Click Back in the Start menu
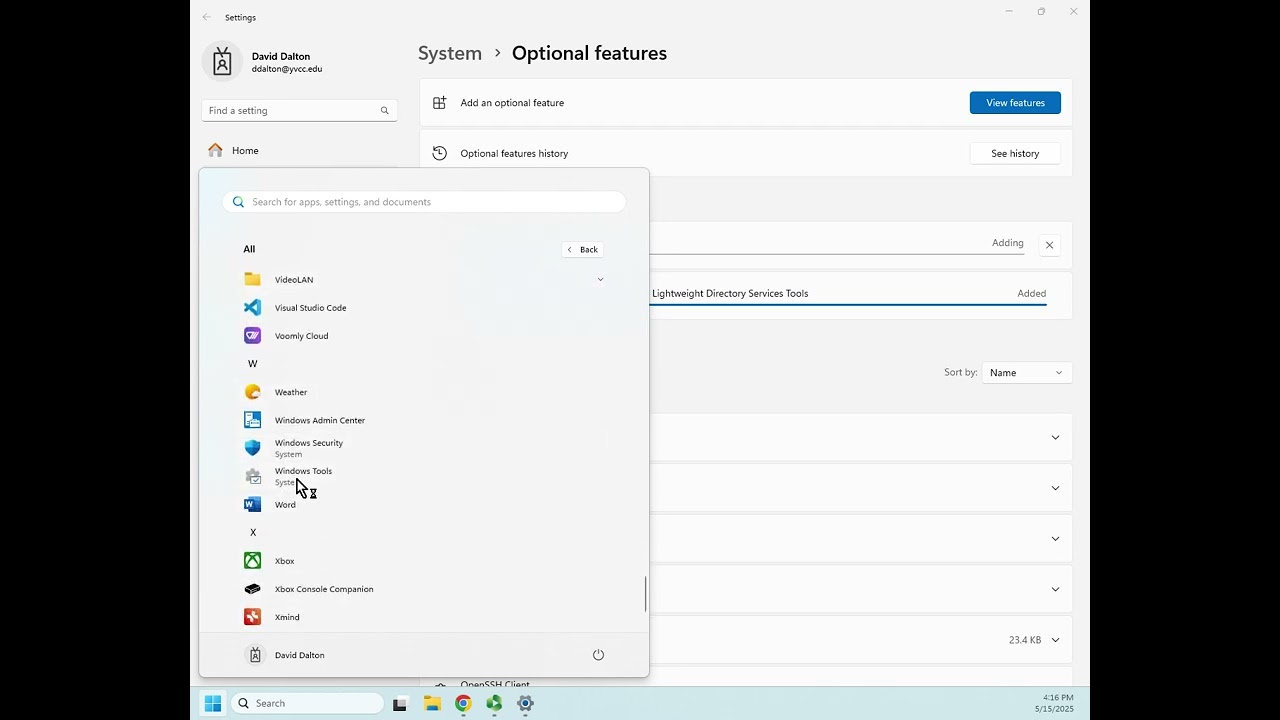 click(582, 250)
